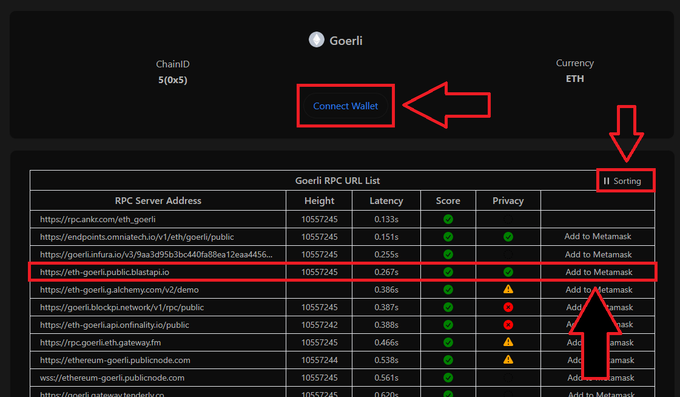The height and width of the screenshot is (397, 680).
Task: Click the green privacy check for blastapi
Action: tap(508, 272)
